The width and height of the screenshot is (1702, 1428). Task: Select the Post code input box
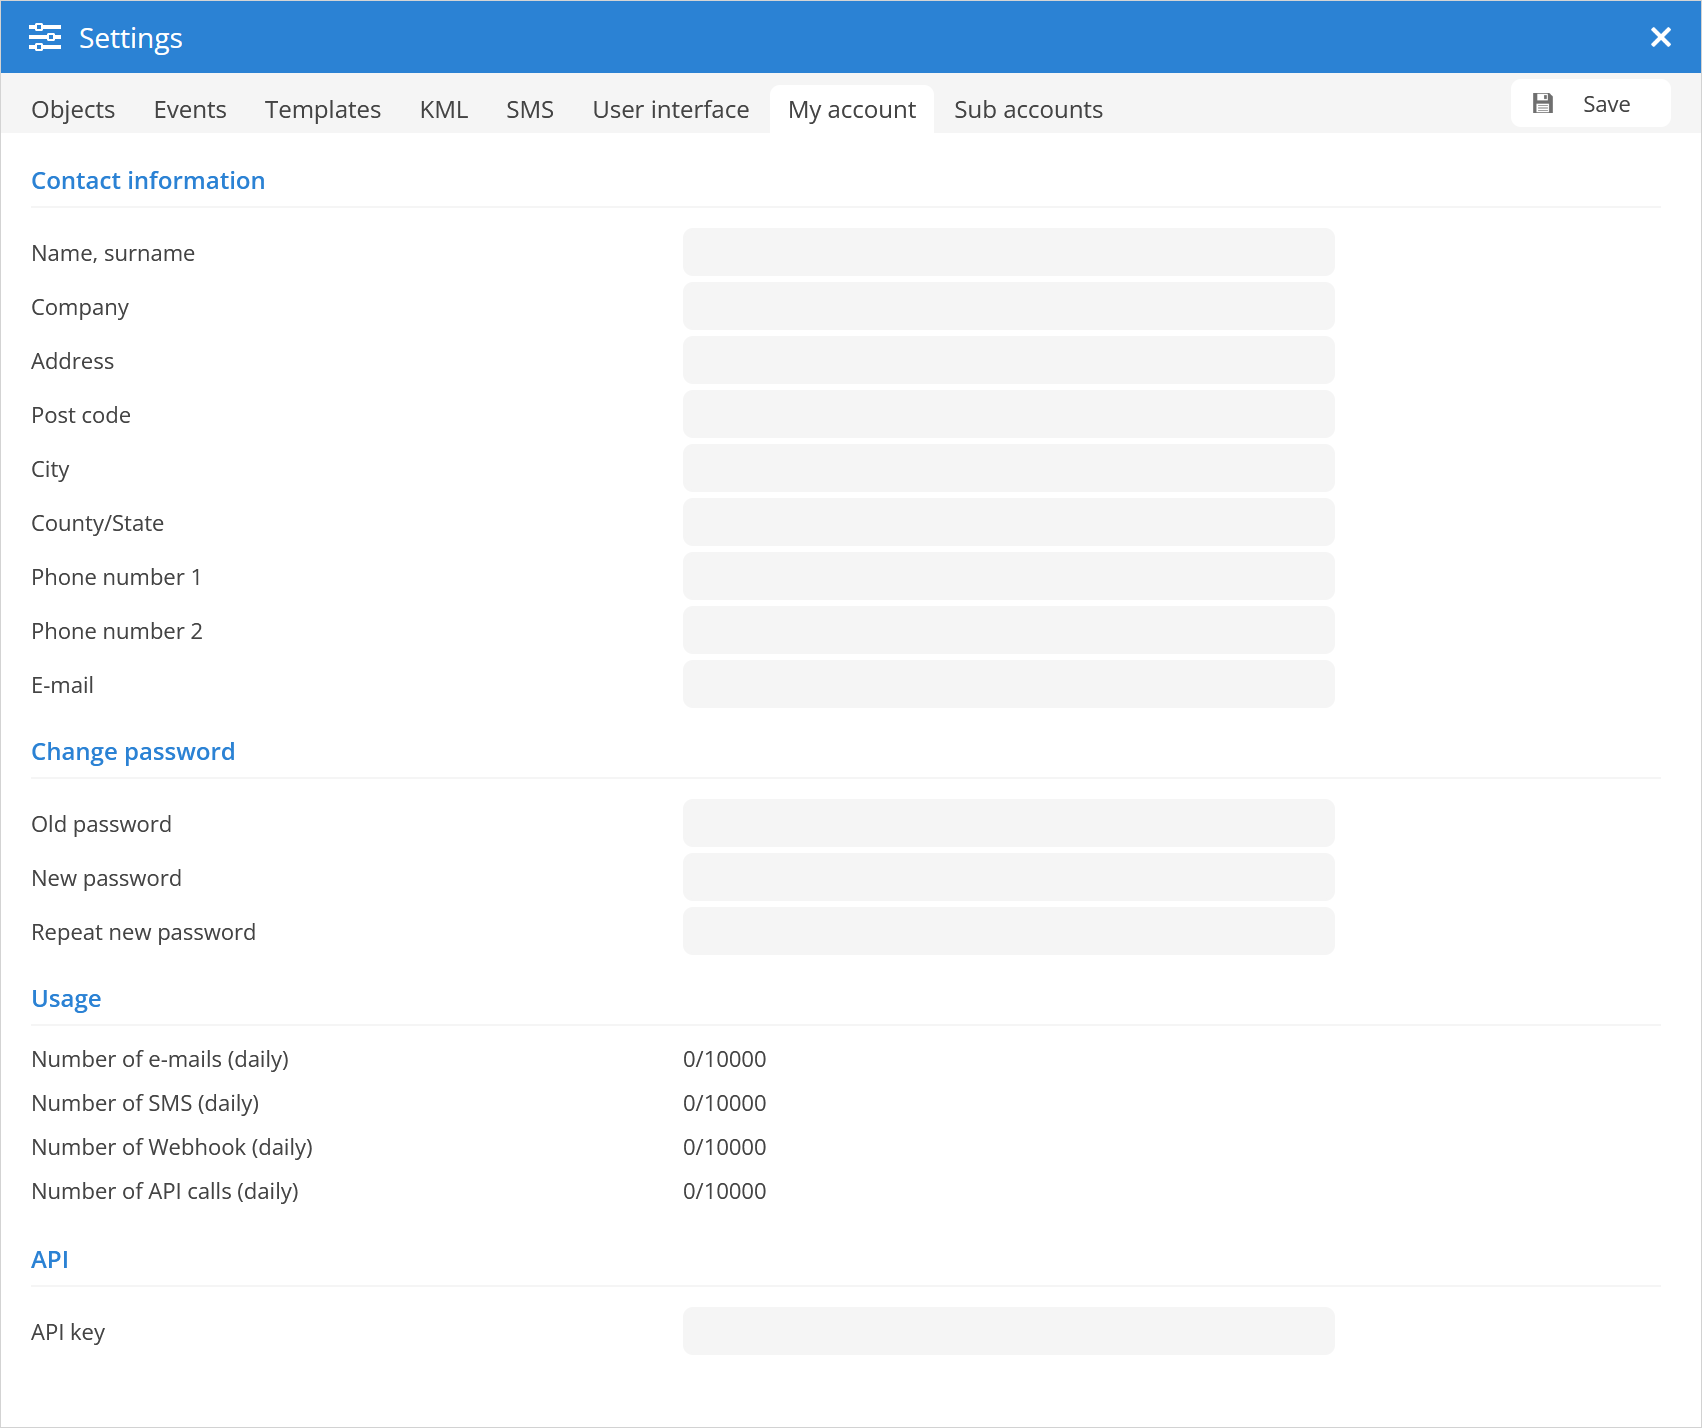point(1008,414)
